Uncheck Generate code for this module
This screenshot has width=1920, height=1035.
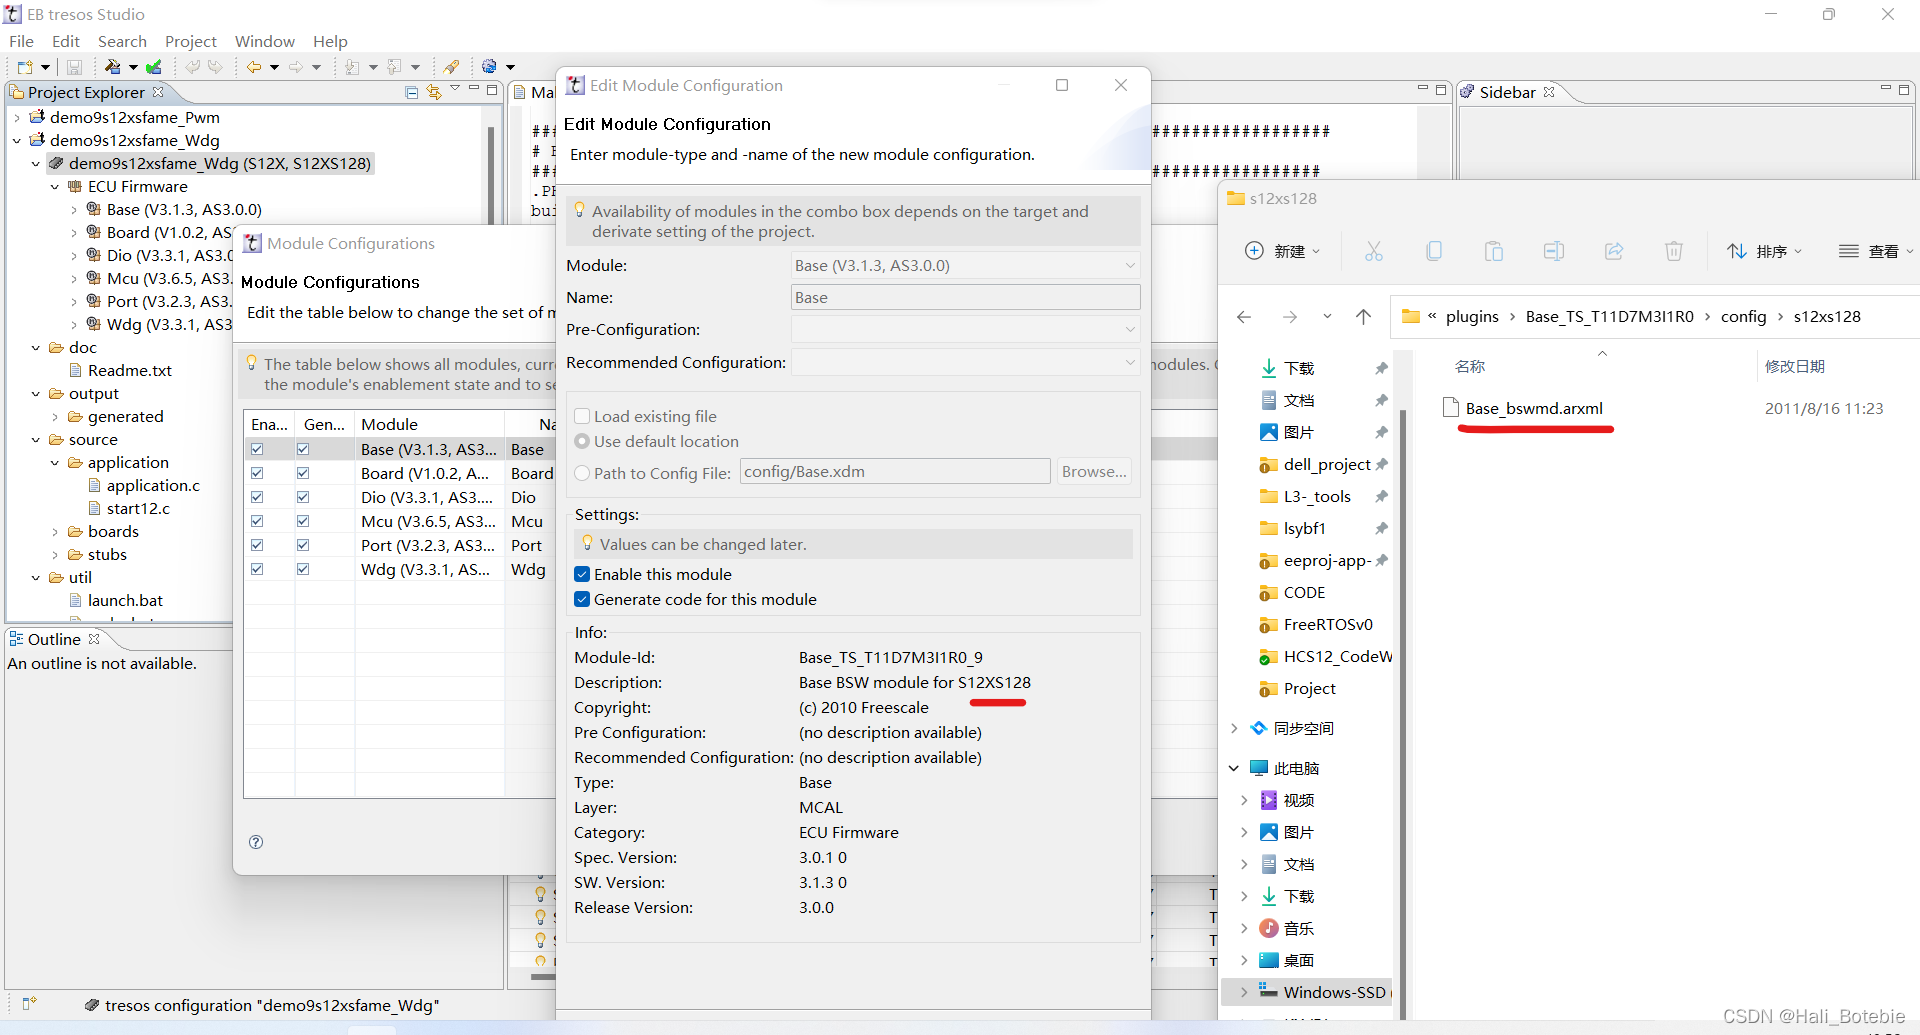tap(582, 599)
